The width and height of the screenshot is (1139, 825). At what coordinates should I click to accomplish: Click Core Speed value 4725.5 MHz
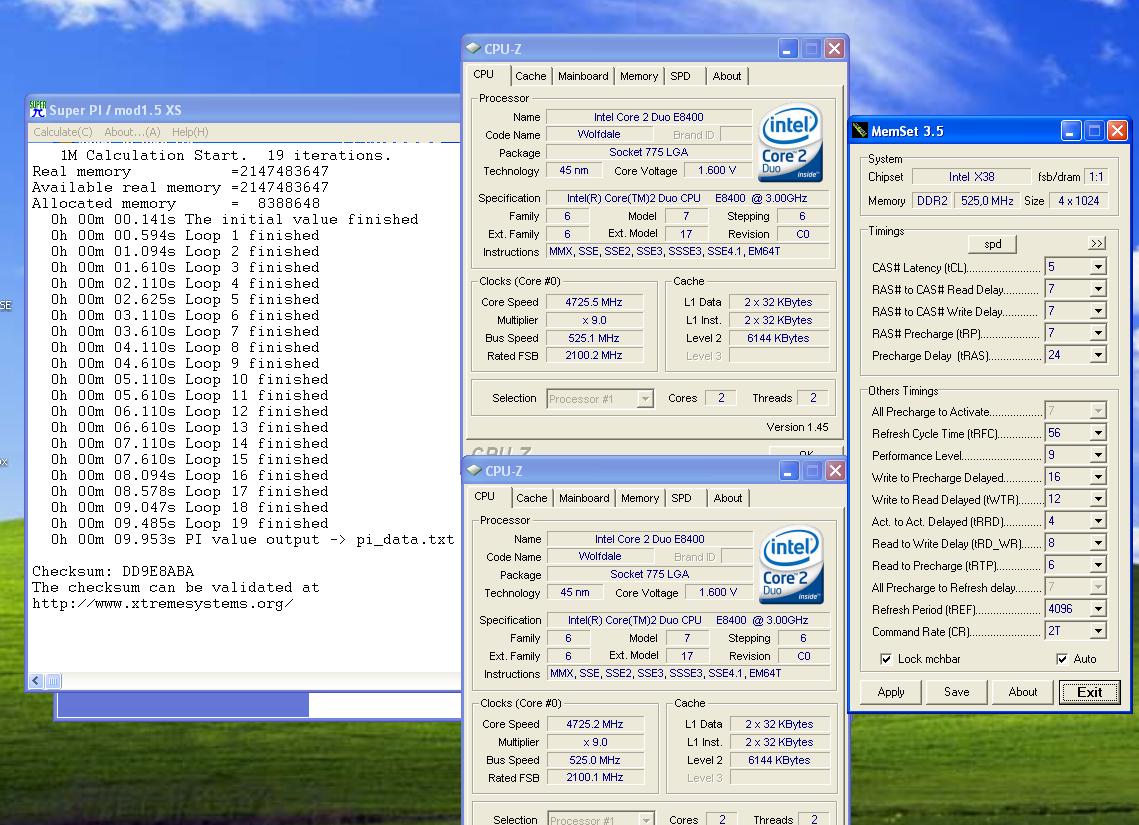point(593,302)
